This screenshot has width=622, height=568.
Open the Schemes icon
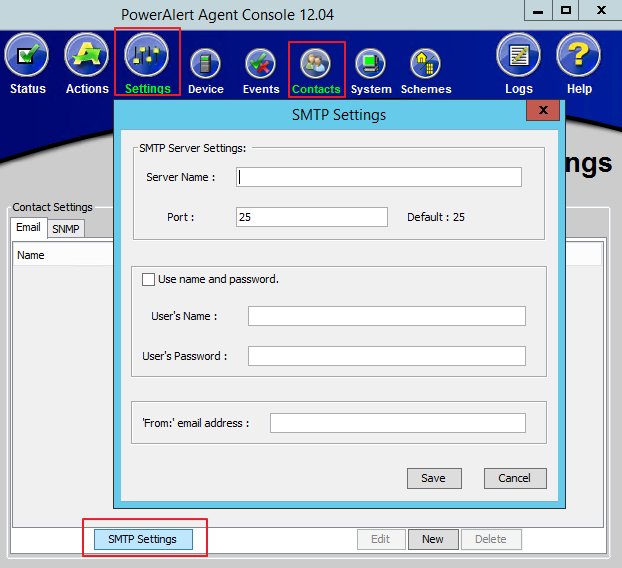425,63
